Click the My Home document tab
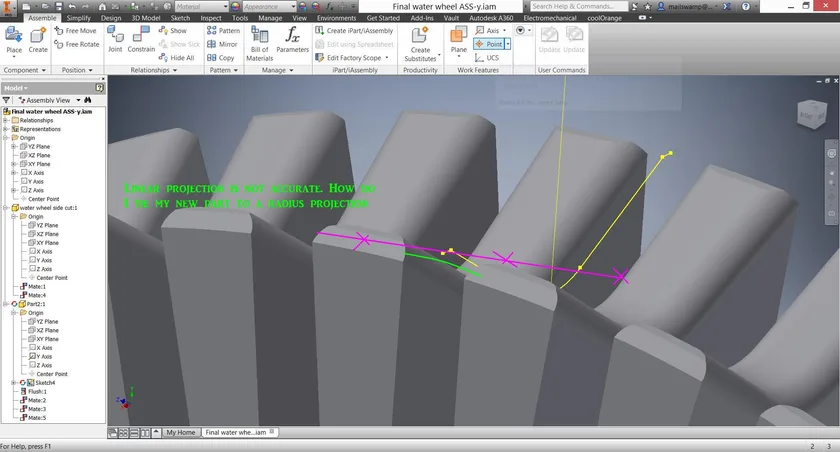Viewport: 840px width, 452px height. (x=181, y=432)
